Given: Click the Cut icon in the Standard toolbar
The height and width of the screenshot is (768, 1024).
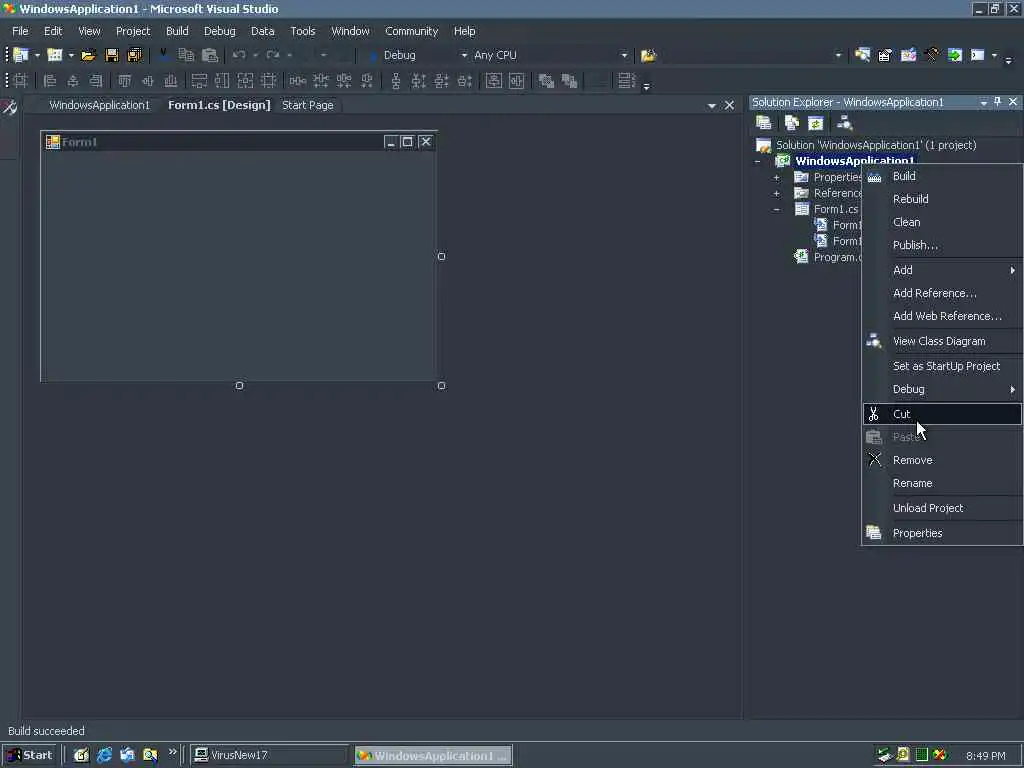Looking at the screenshot, I should click(163, 56).
